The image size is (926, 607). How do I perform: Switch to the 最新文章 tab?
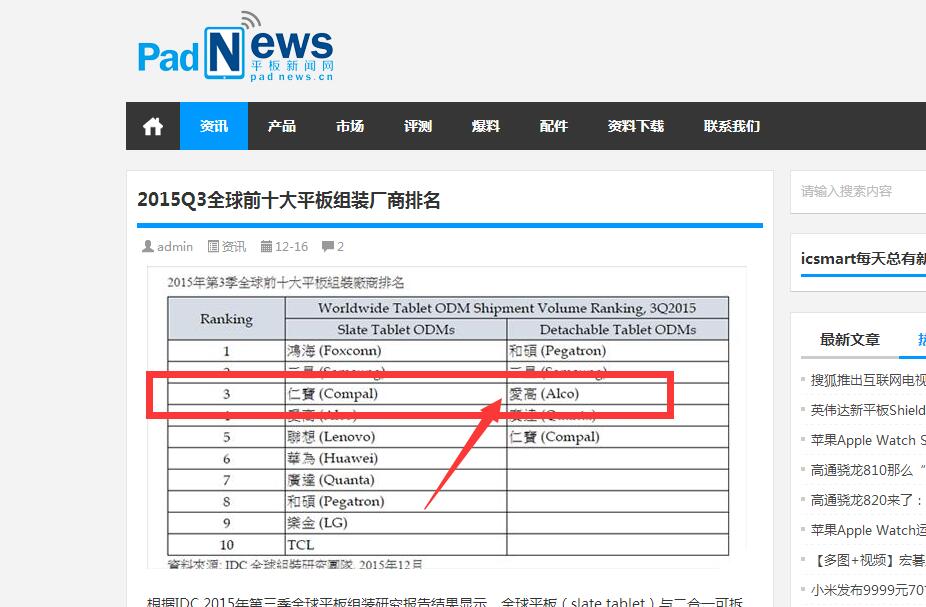(849, 339)
